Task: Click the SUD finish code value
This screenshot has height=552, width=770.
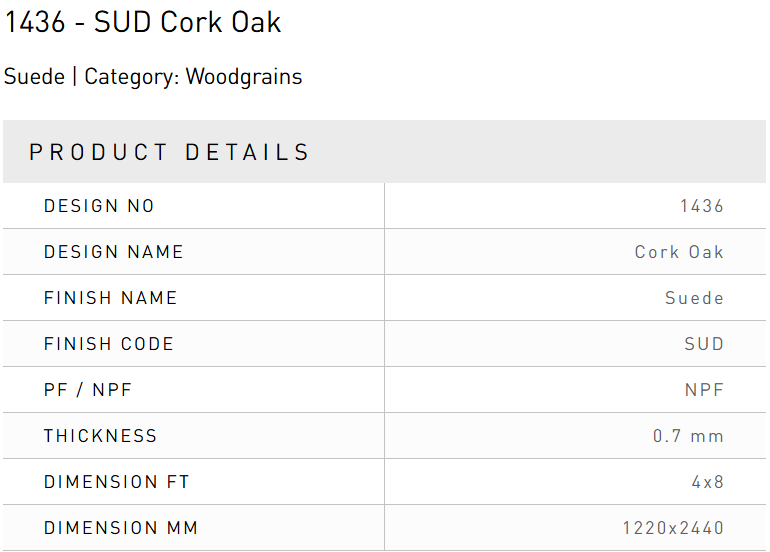Action: pyautogui.click(x=704, y=344)
